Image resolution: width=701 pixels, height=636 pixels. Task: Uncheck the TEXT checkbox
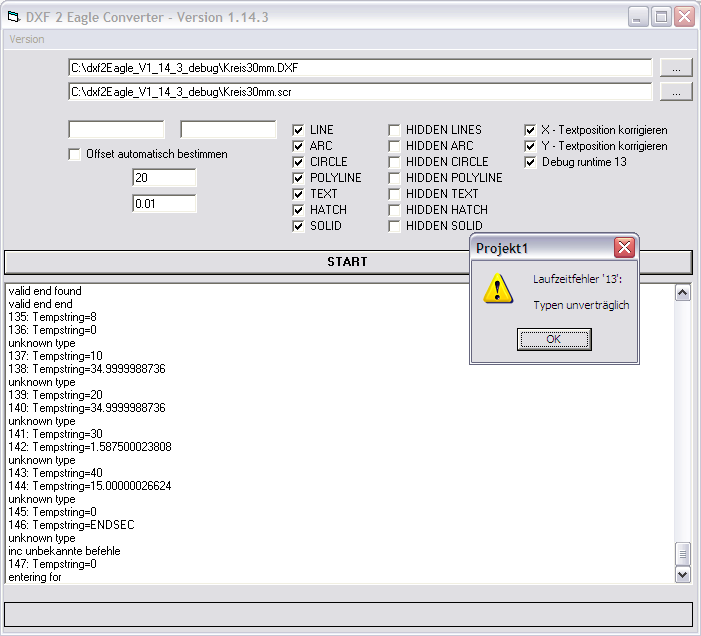(298, 194)
